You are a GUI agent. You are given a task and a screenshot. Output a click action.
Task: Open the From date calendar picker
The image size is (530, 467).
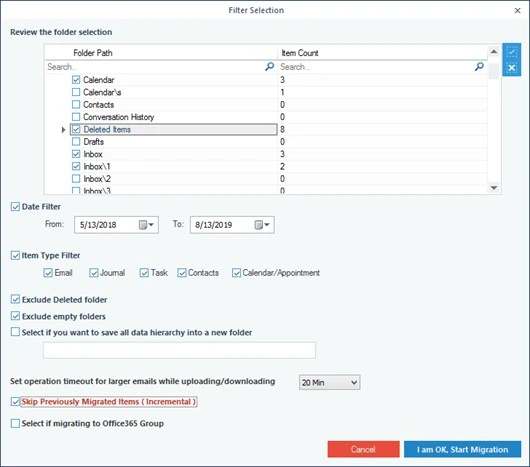coord(146,225)
